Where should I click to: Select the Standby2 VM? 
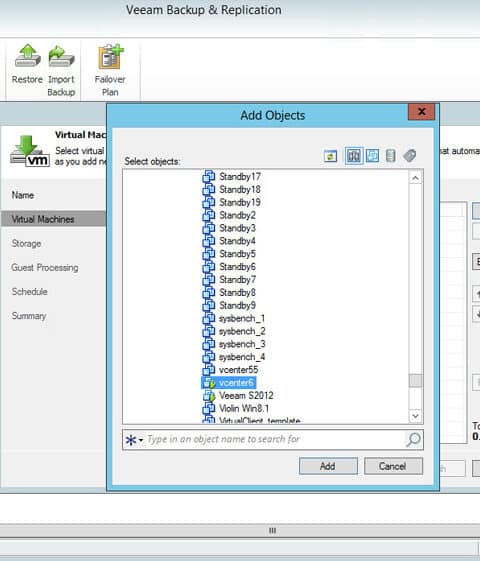click(x=237, y=215)
